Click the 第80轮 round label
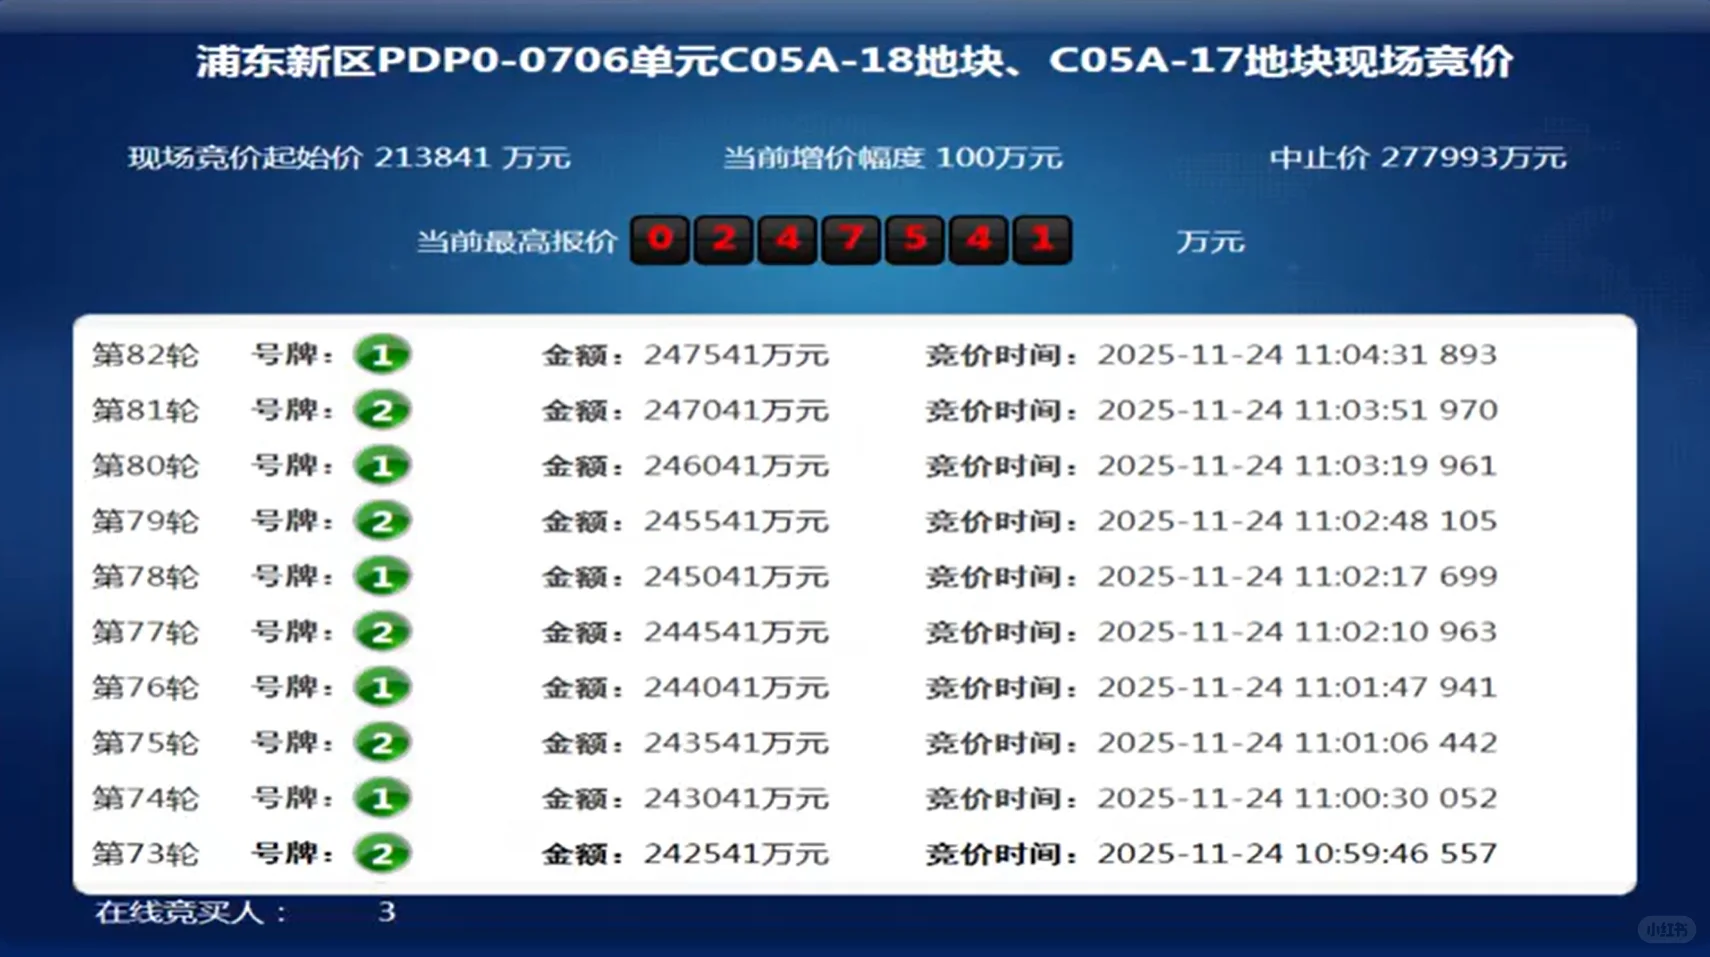1710x957 pixels. click(146, 466)
